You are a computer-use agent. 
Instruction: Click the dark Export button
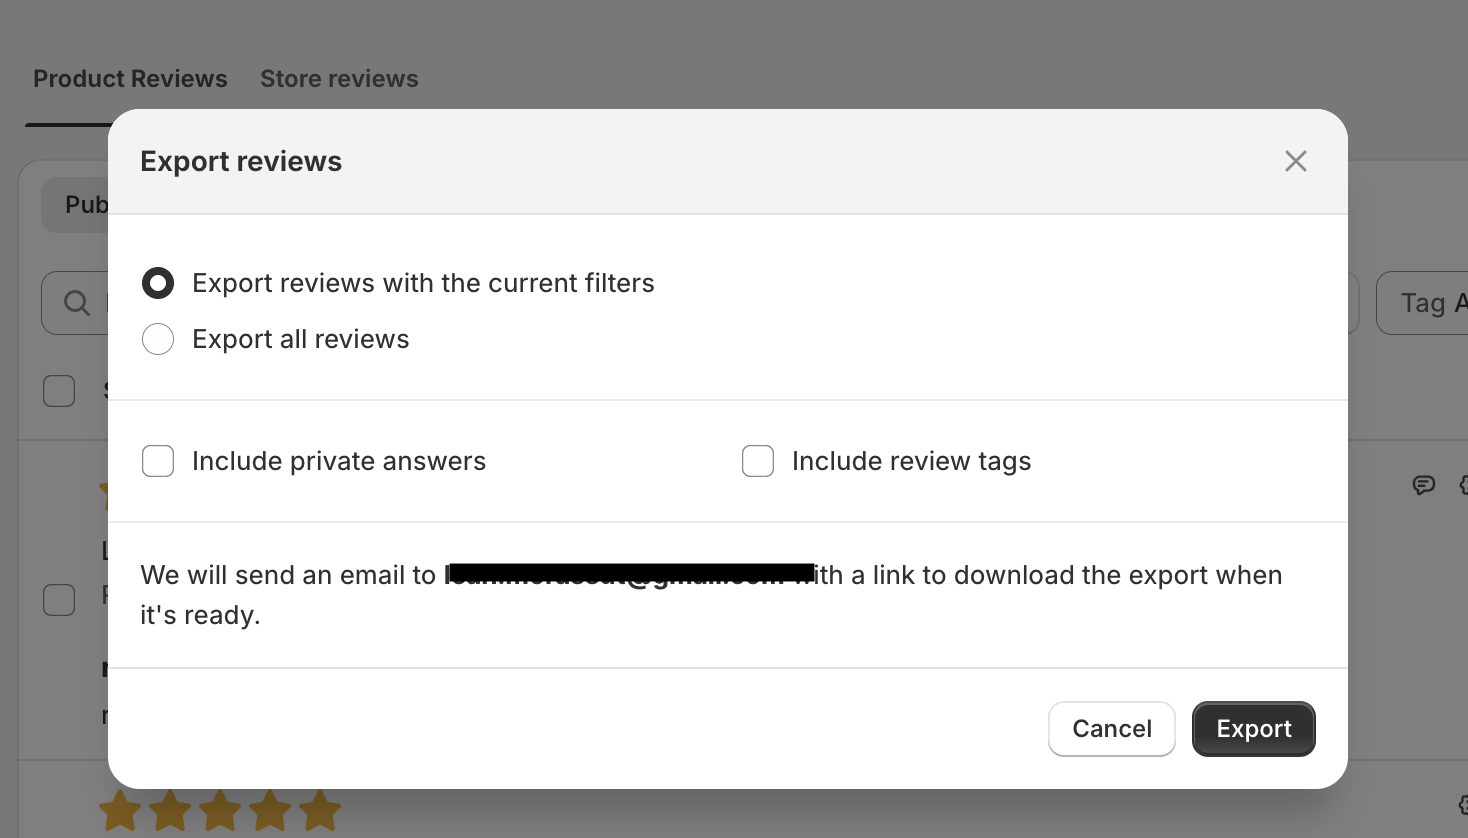pos(1253,729)
